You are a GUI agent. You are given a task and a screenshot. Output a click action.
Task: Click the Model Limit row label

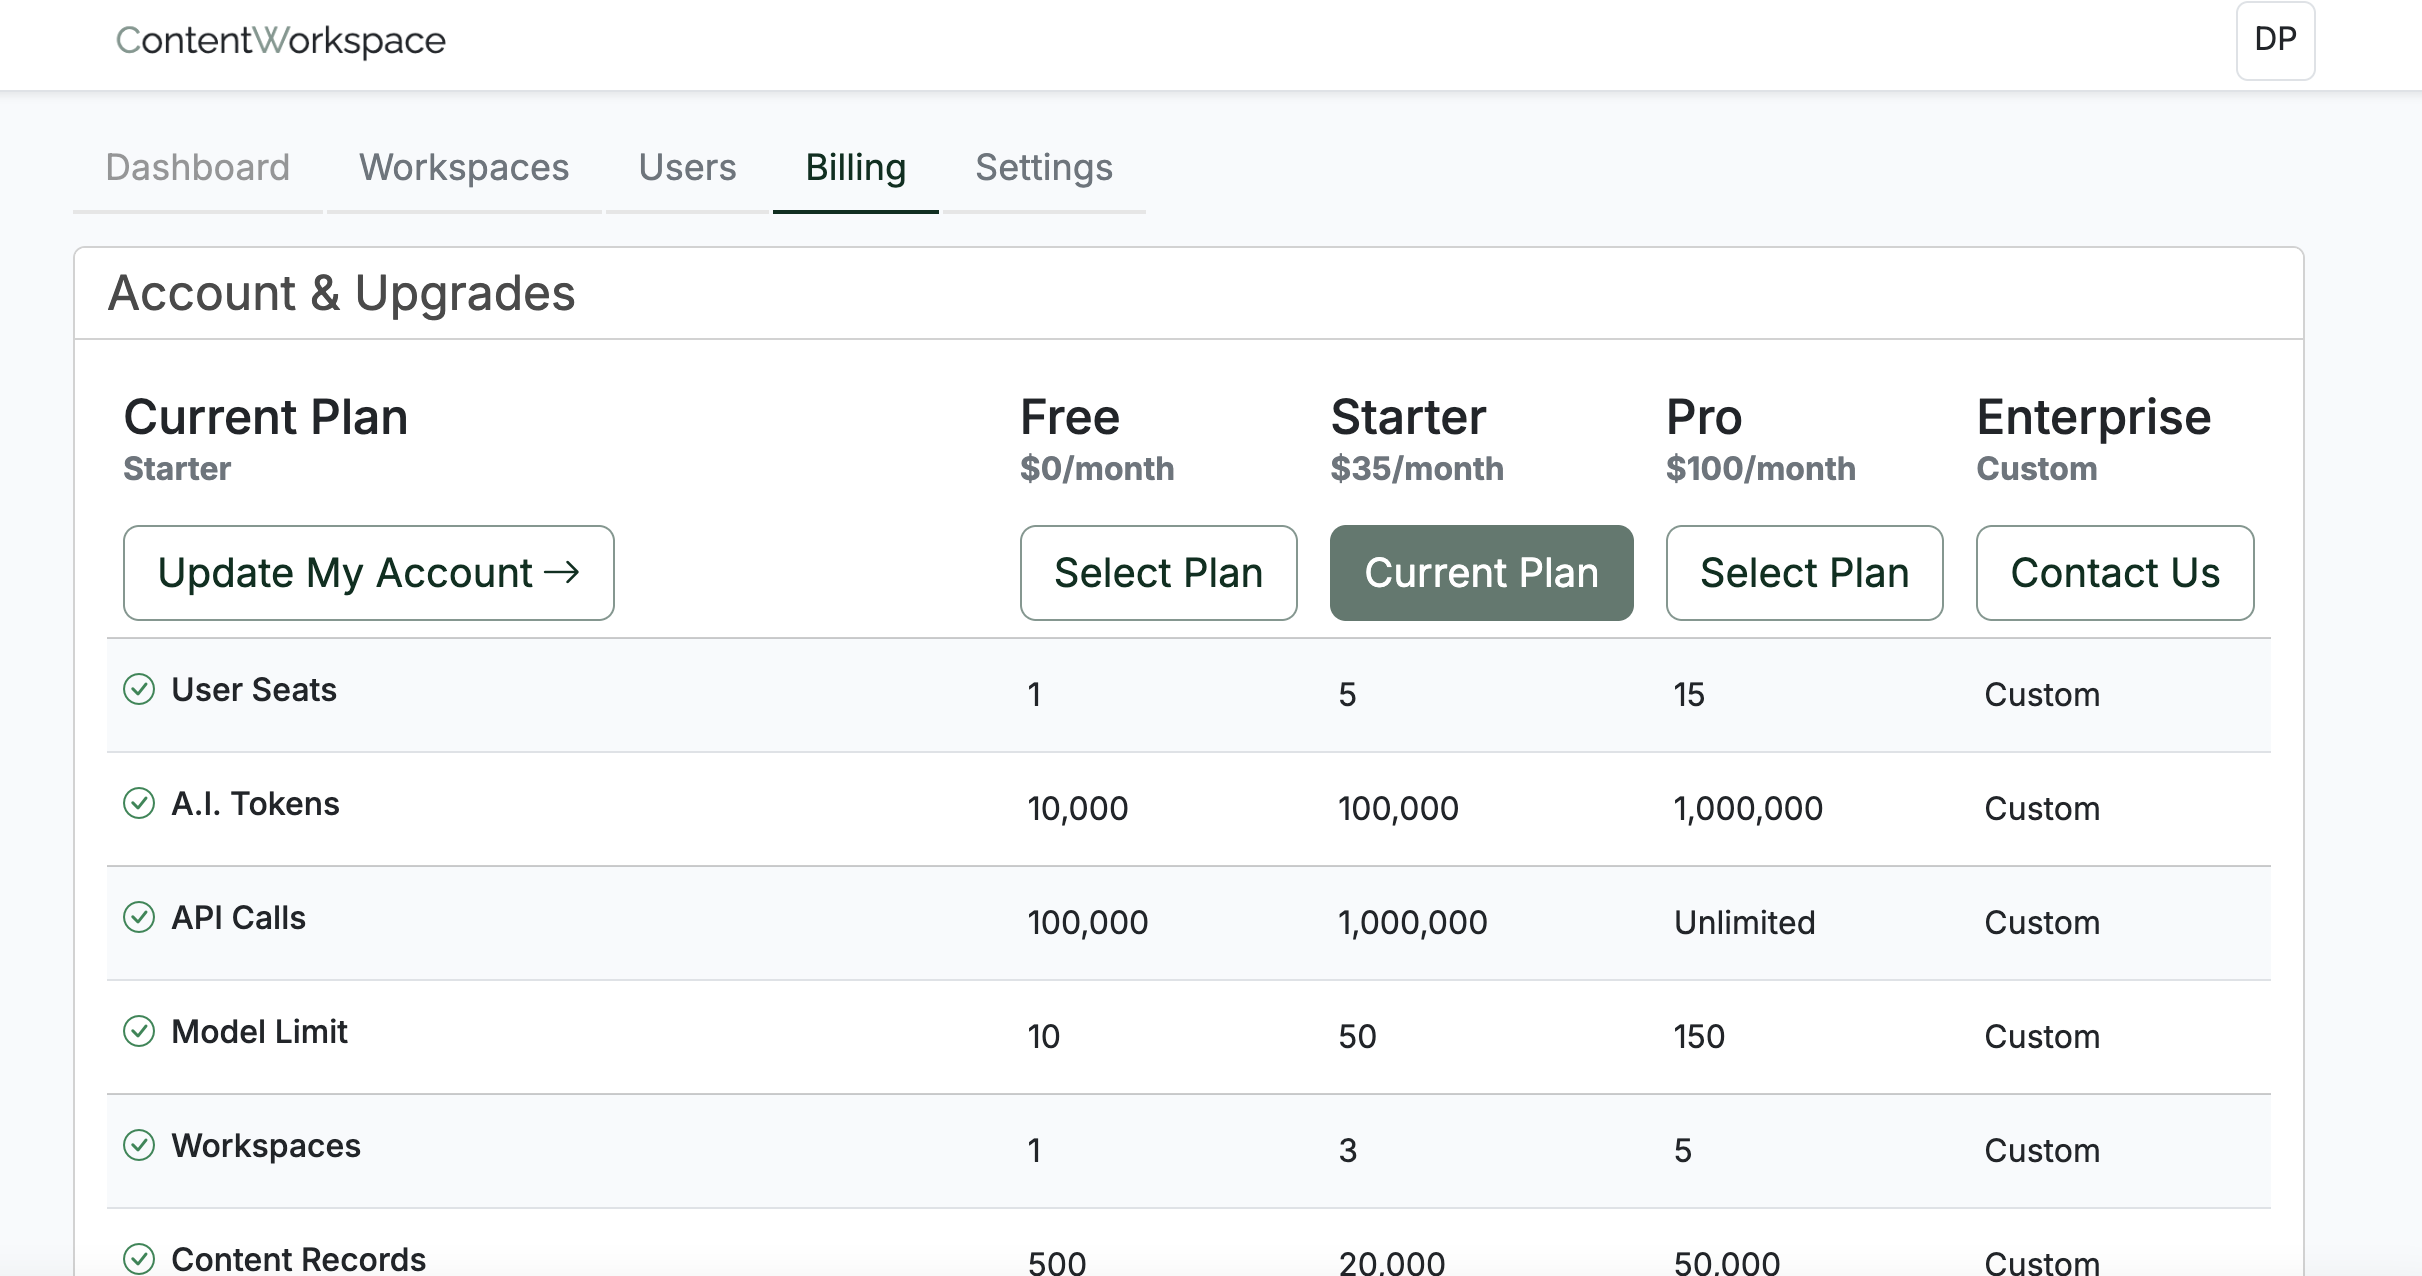pos(260,1032)
